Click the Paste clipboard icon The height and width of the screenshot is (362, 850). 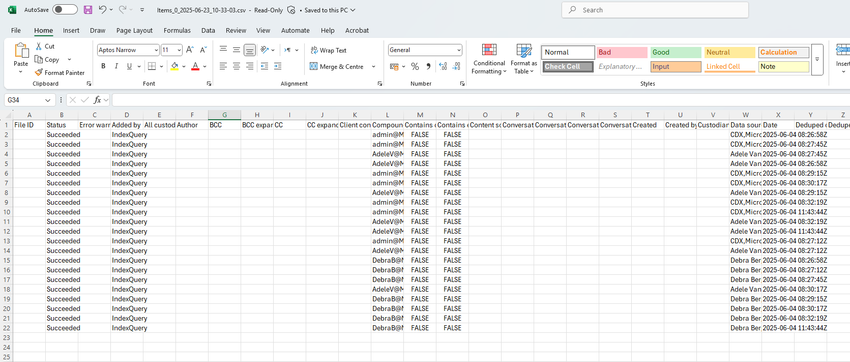click(21, 51)
